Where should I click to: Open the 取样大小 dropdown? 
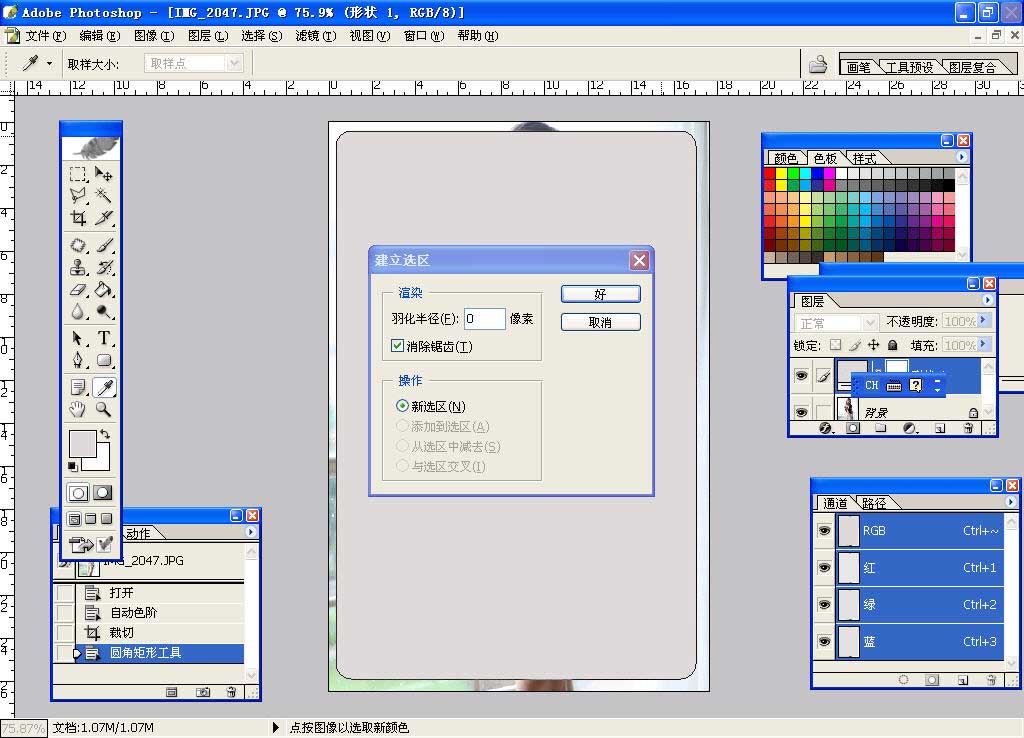[x=234, y=63]
